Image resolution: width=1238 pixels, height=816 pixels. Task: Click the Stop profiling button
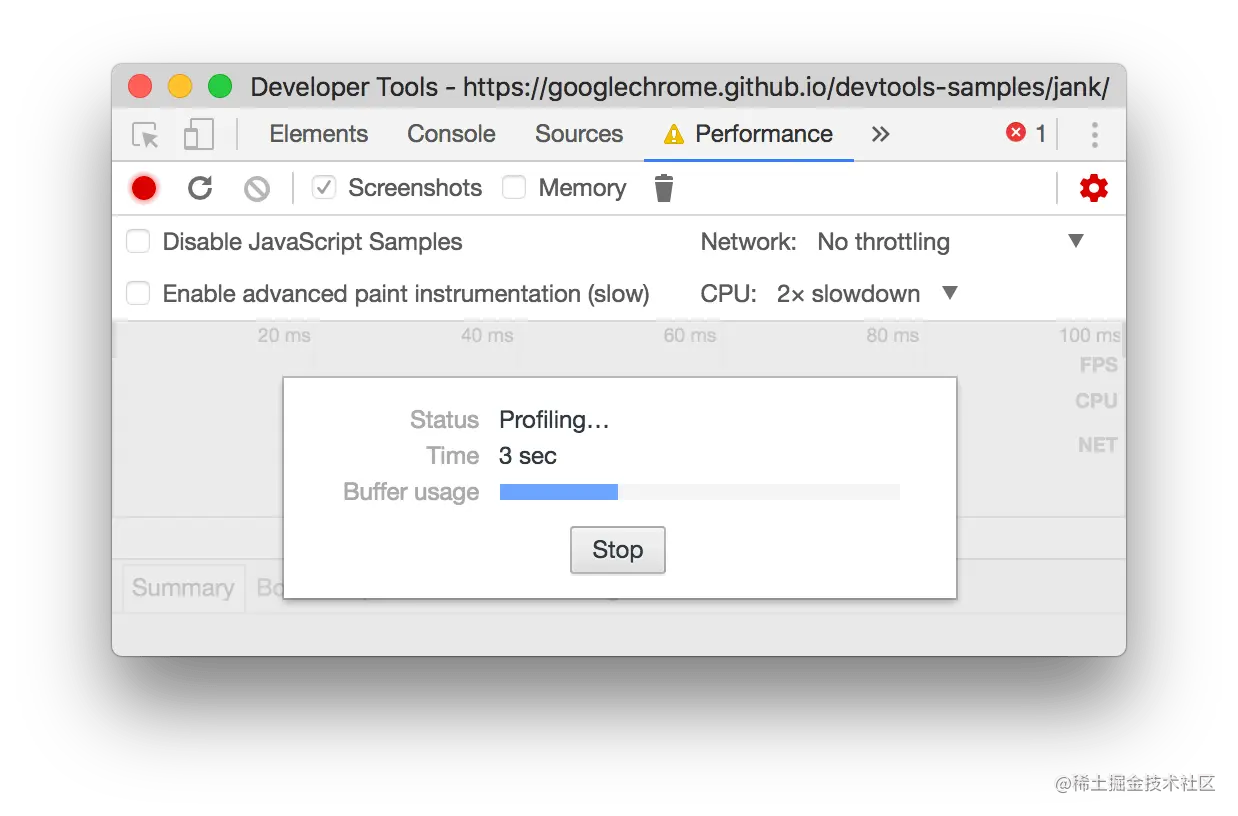point(618,550)
